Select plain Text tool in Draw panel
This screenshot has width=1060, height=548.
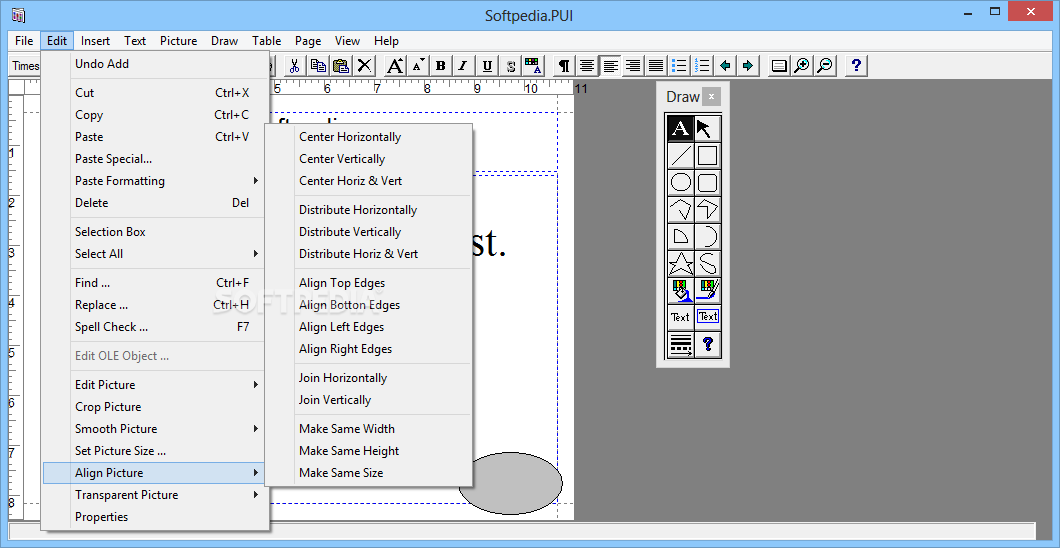[680, 317]
